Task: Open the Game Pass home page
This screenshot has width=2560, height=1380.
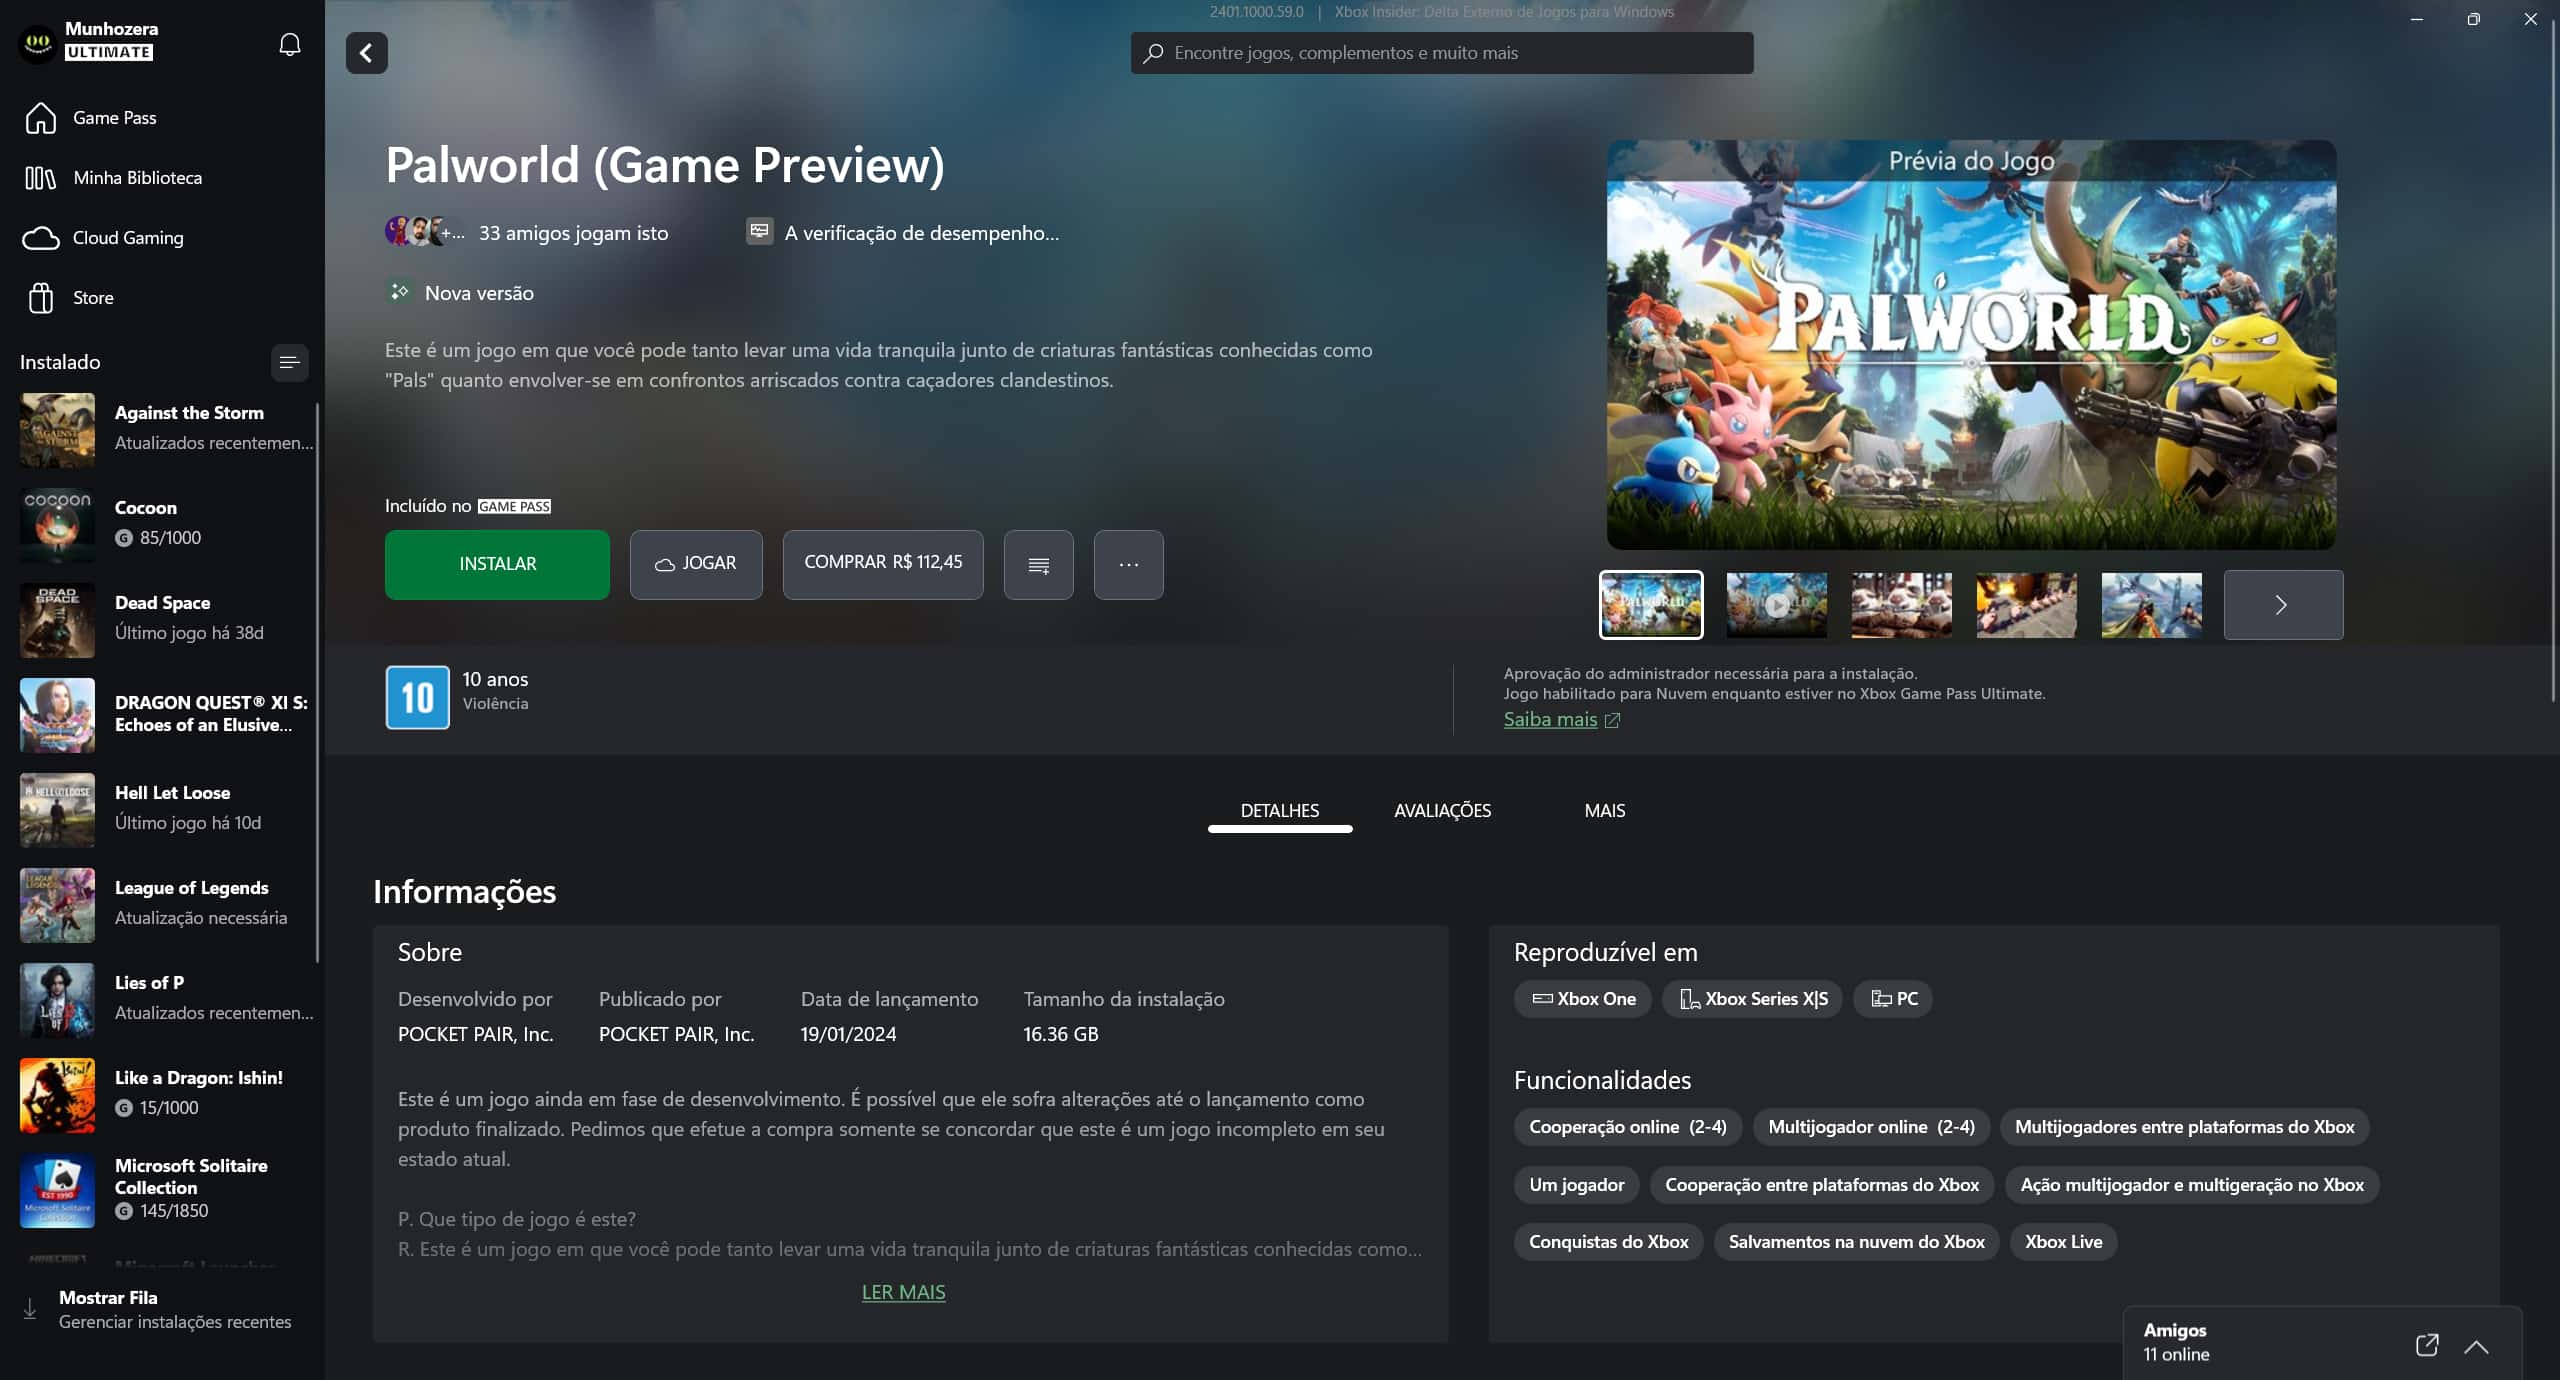Action: 114,118
